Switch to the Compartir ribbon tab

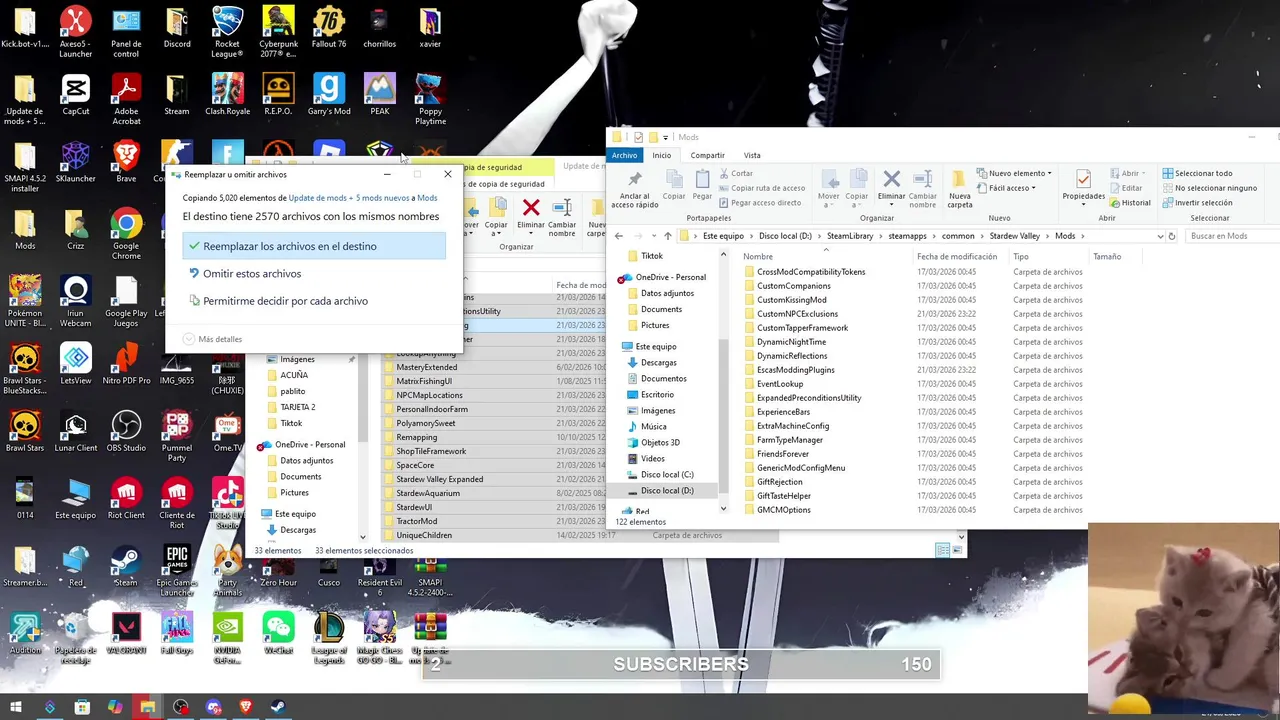[x=707, y=155]
